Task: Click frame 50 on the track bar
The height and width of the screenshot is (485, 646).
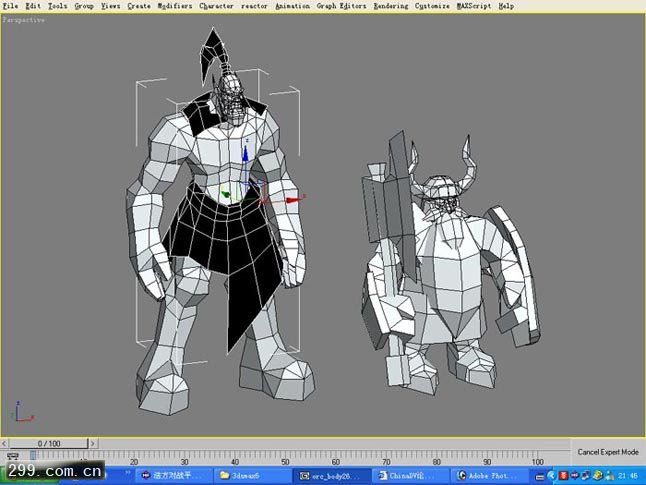Action: pyautogui.click(x=286, y=458)
